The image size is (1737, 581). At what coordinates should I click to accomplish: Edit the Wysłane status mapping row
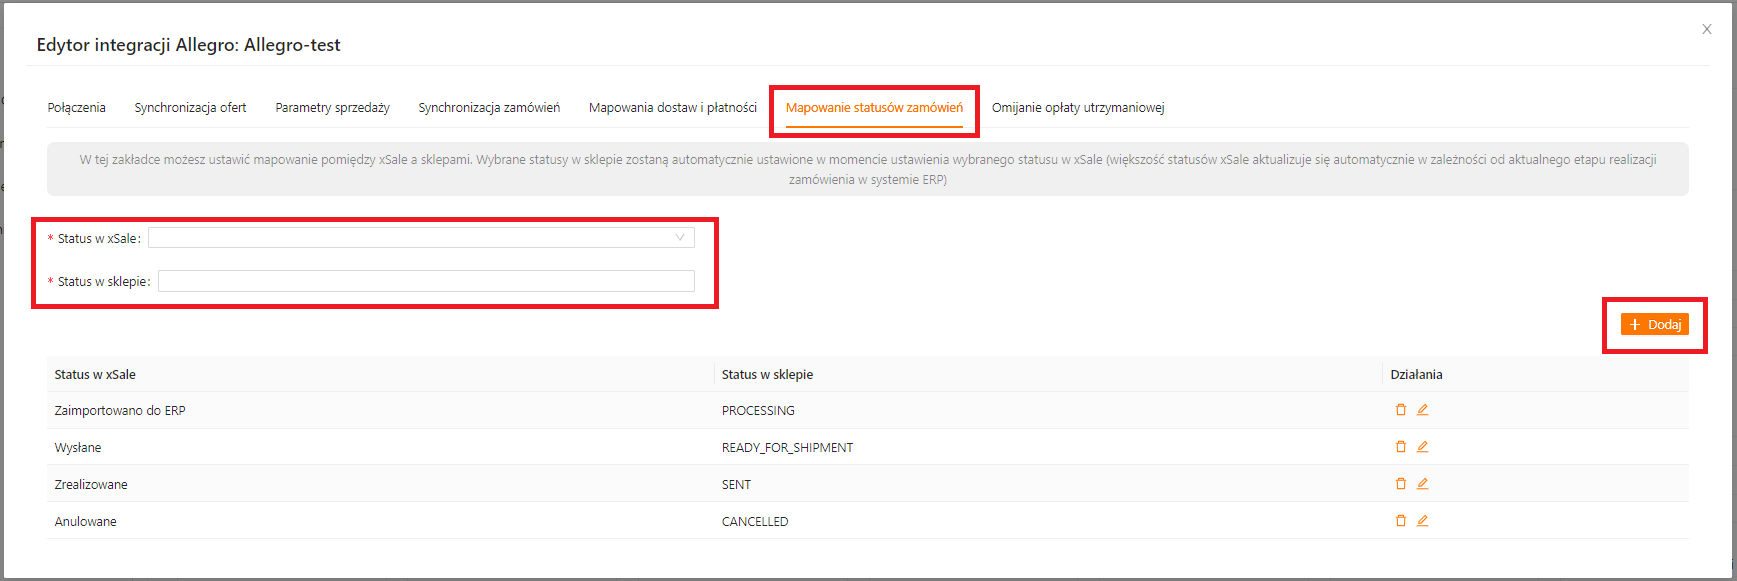[1422, 447]
